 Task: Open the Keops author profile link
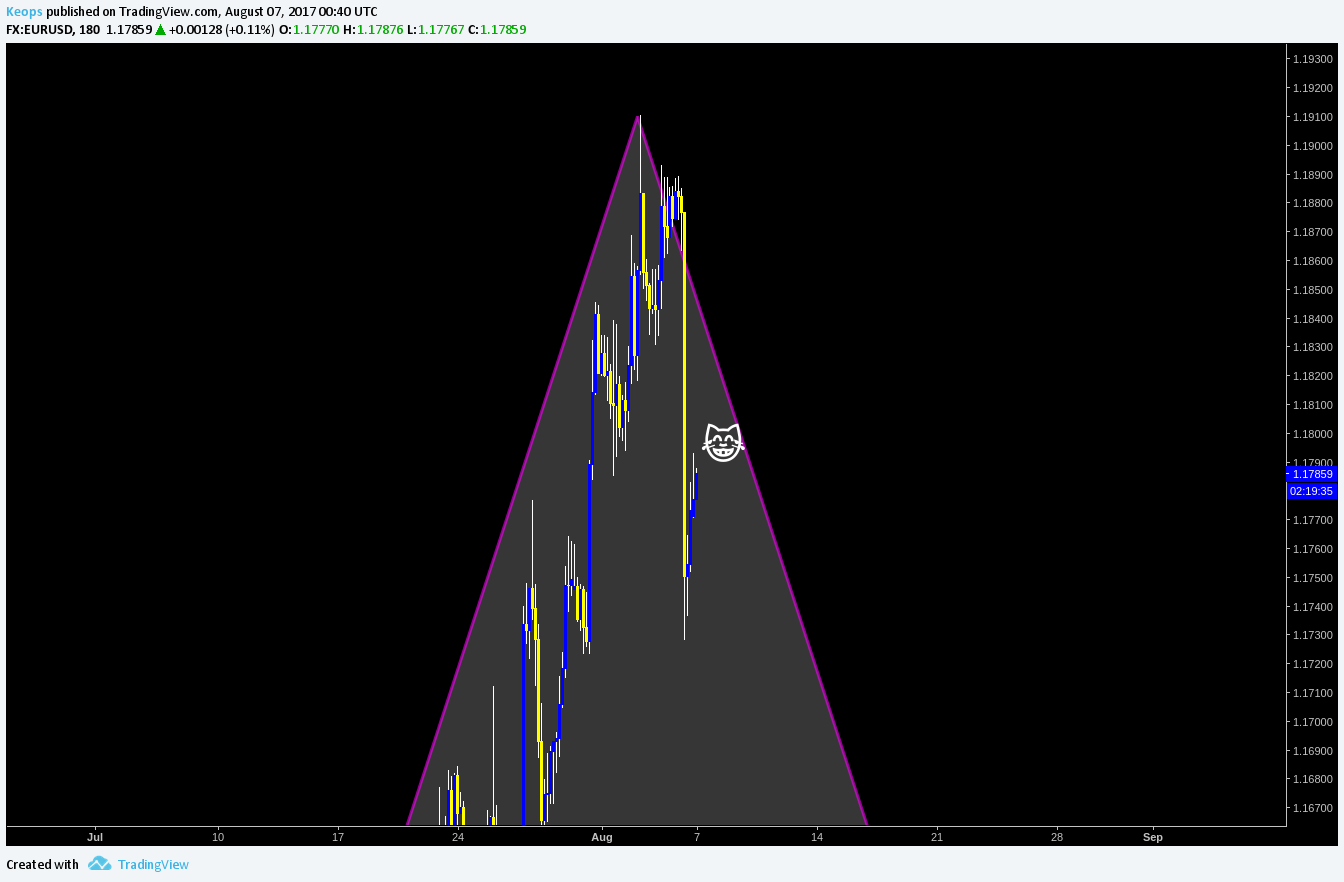pos(23,11)
